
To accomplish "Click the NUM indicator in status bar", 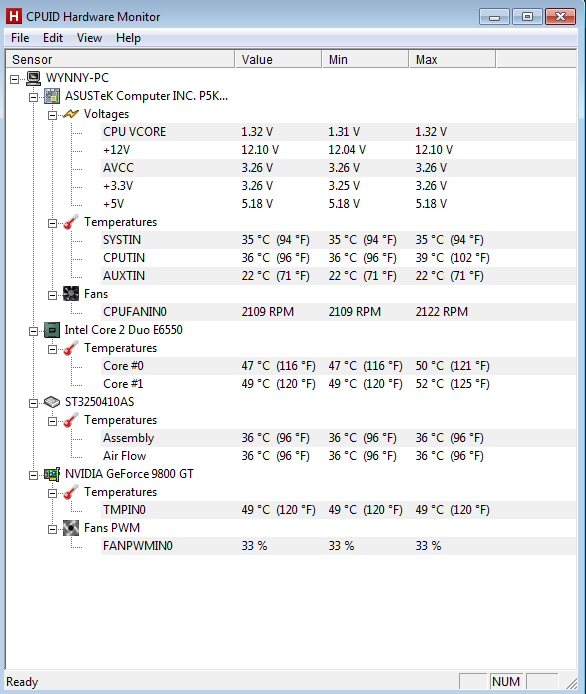I will click(x=506, y=682).
